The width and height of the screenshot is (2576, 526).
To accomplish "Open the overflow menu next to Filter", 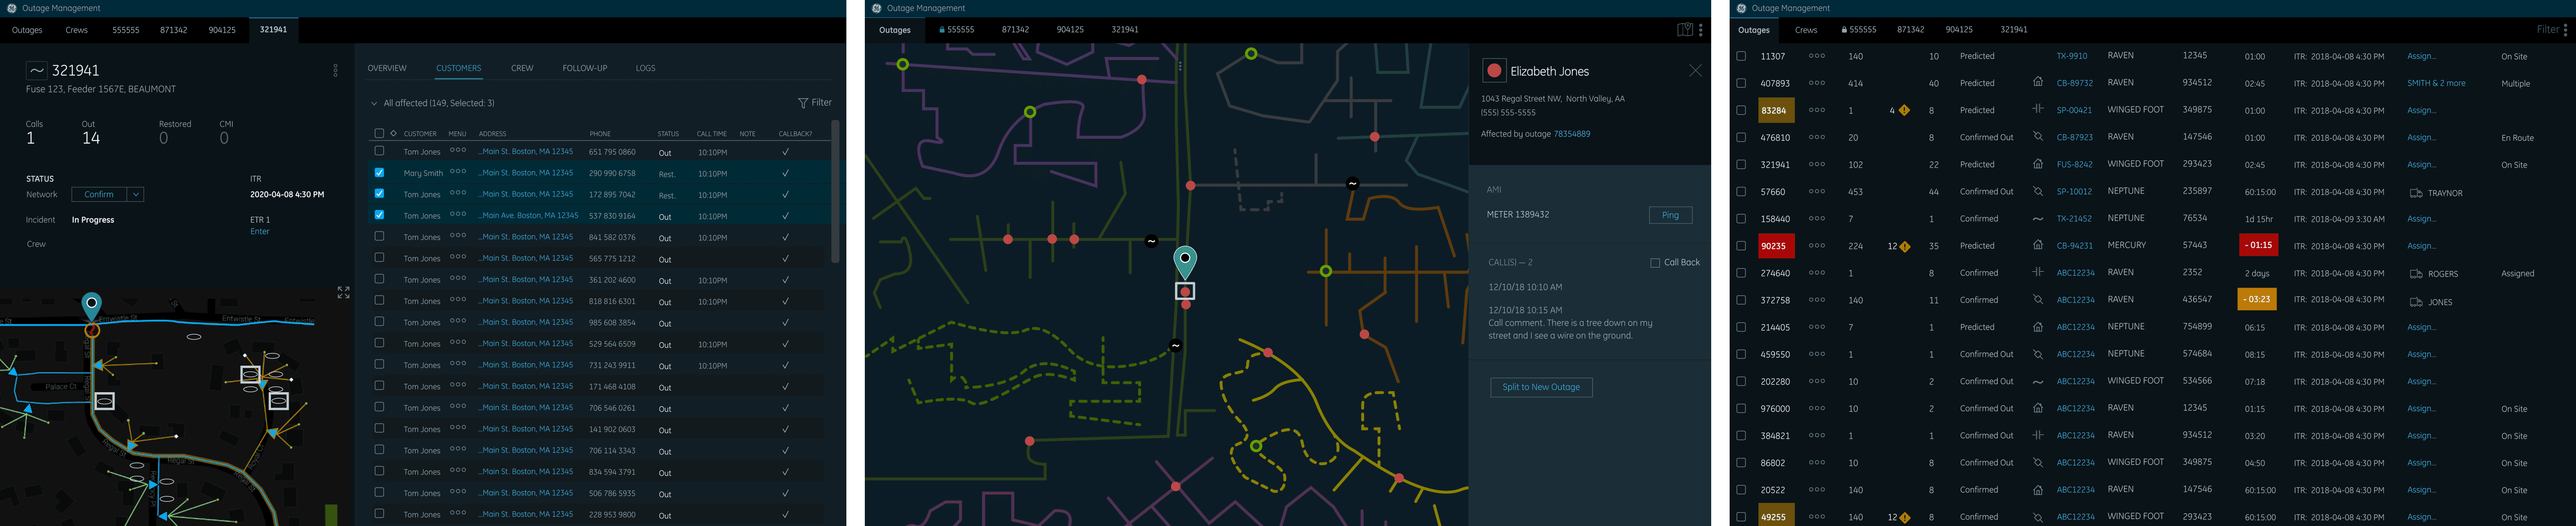I will click(x=2565, y=30).
